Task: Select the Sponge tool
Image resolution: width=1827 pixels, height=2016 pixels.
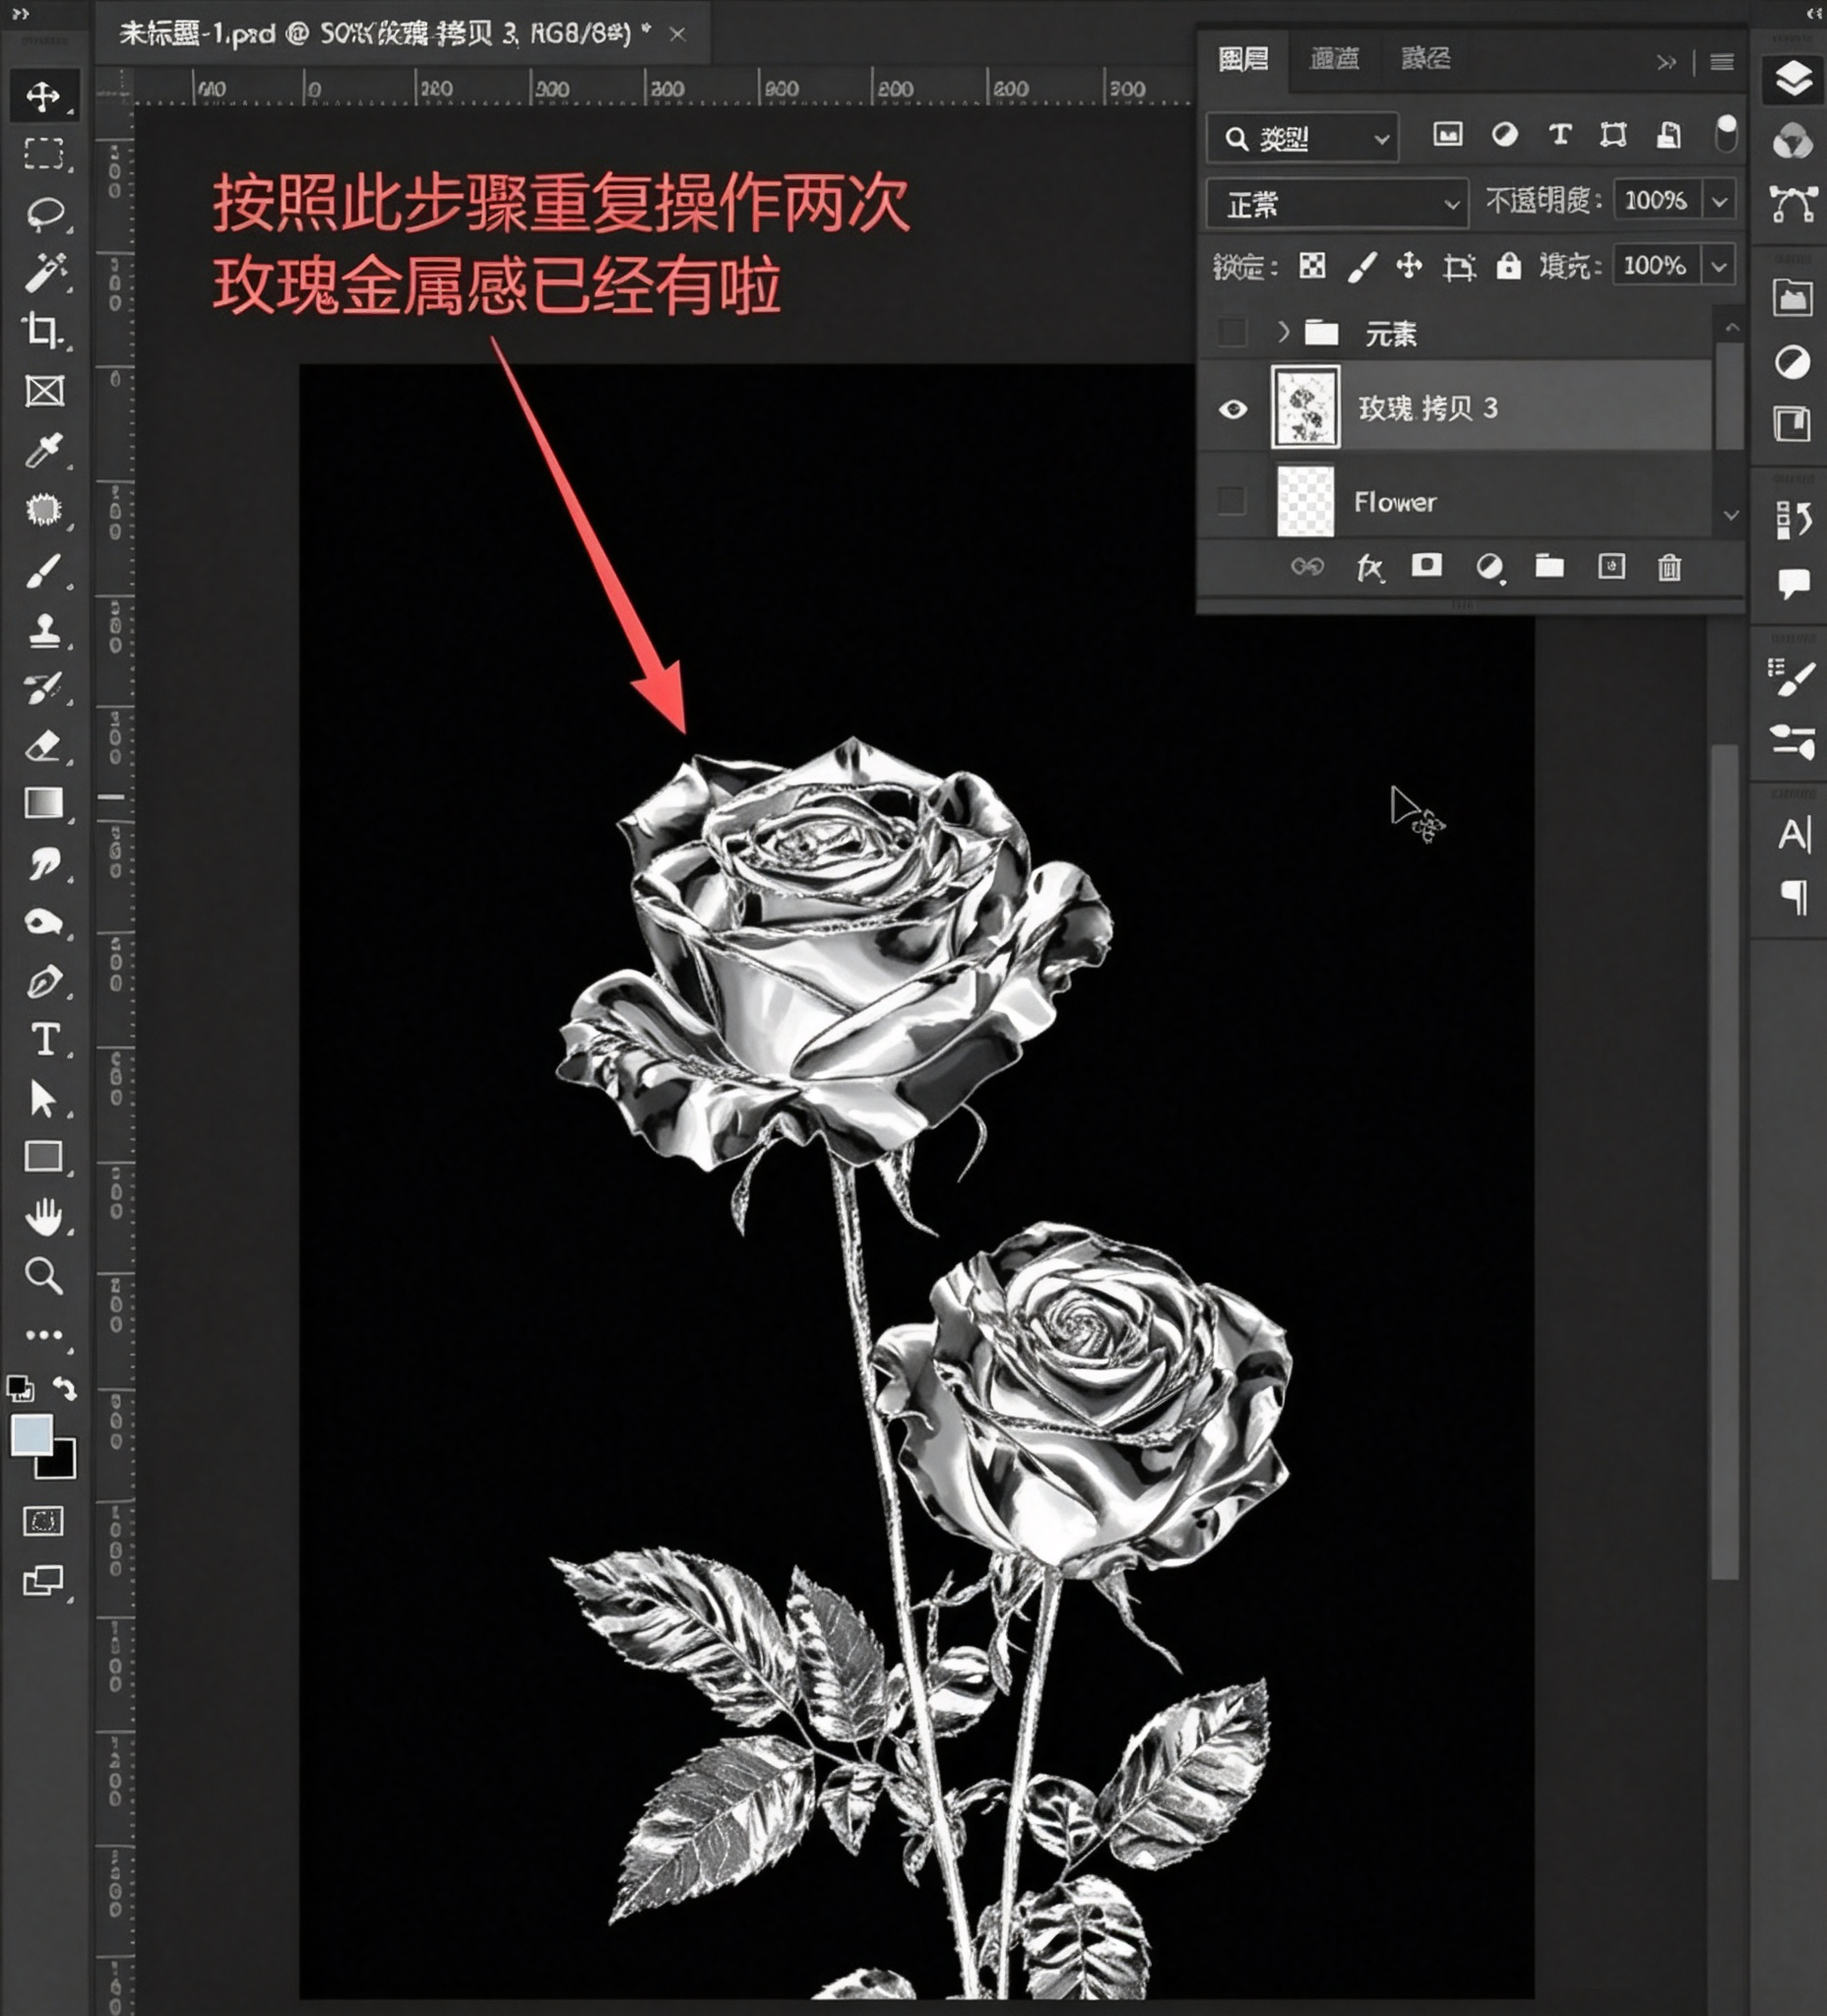Action: [x=43, y=921]
